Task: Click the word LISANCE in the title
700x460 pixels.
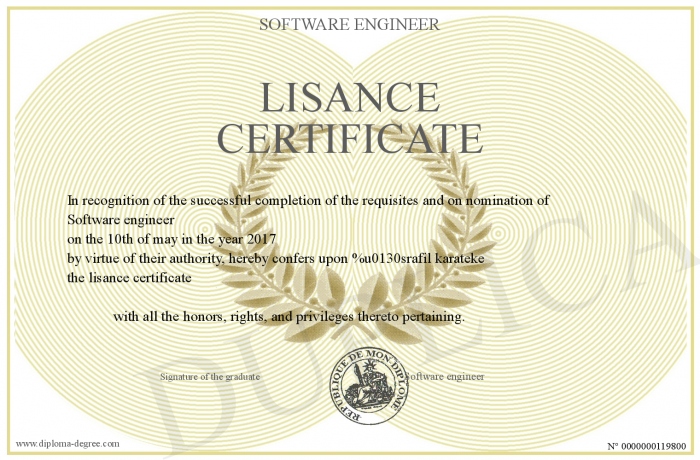Action: tap(349, 97)
